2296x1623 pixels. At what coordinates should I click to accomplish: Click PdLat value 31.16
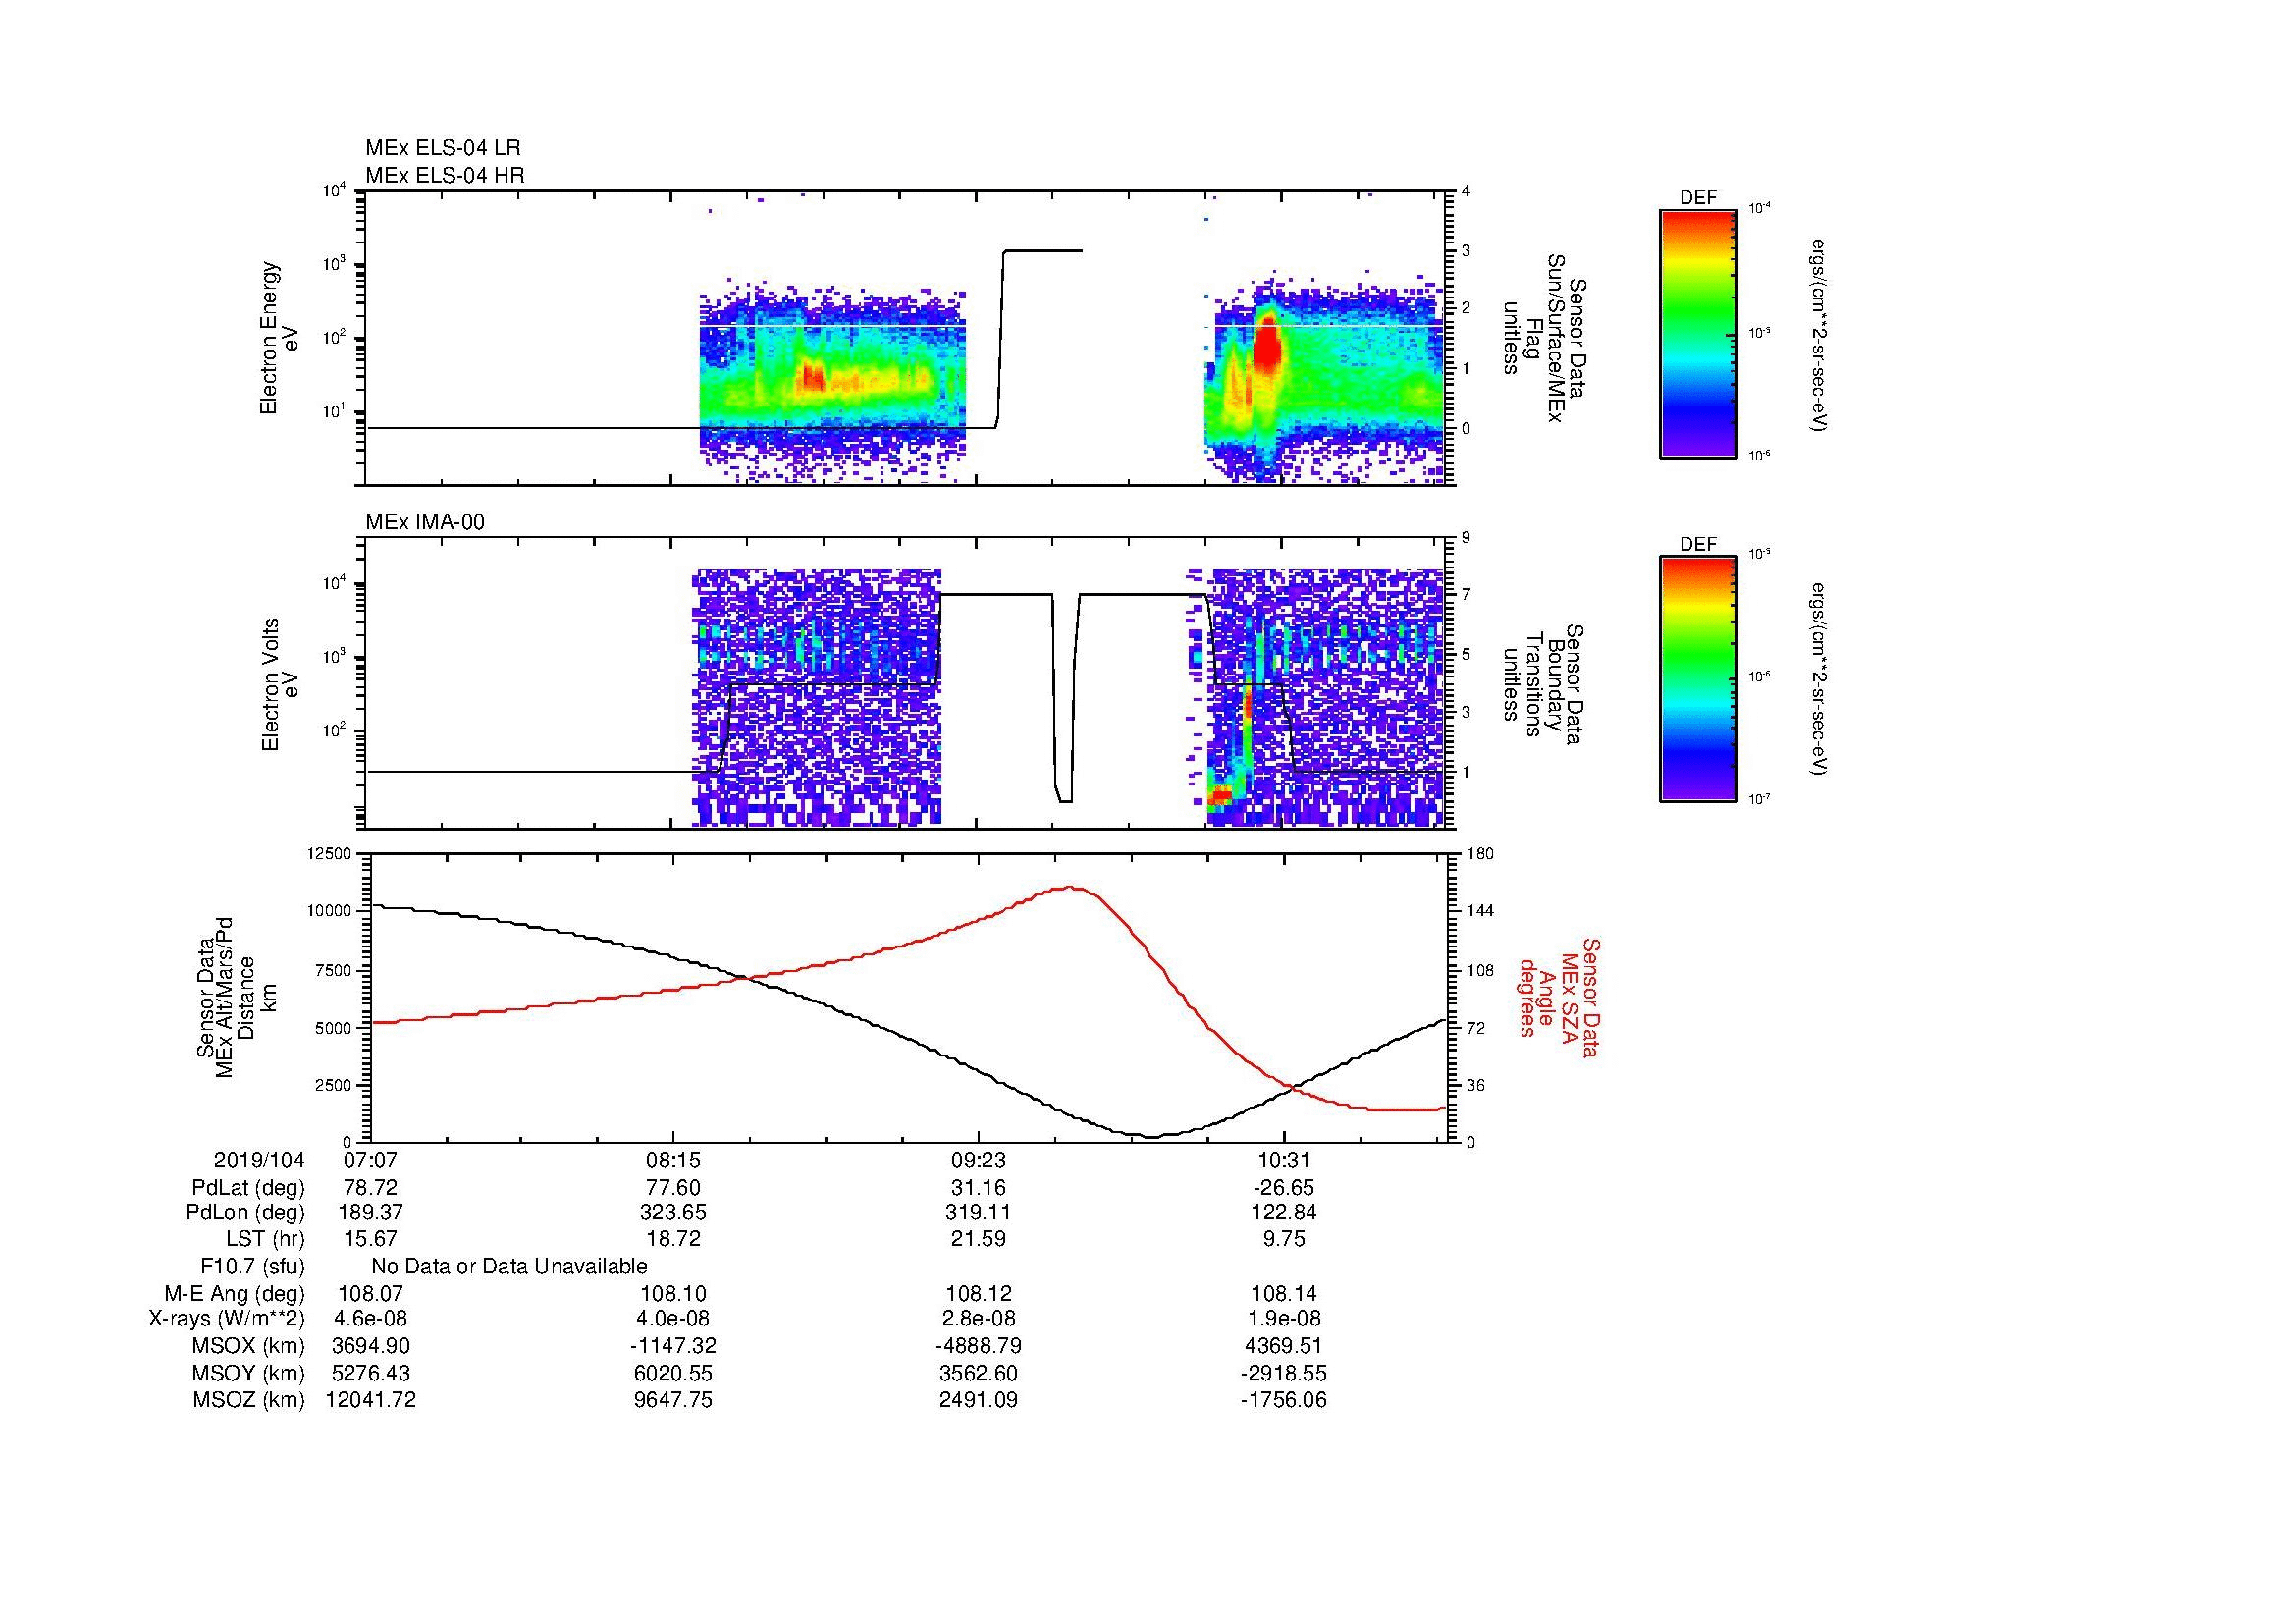point(978,1188)
